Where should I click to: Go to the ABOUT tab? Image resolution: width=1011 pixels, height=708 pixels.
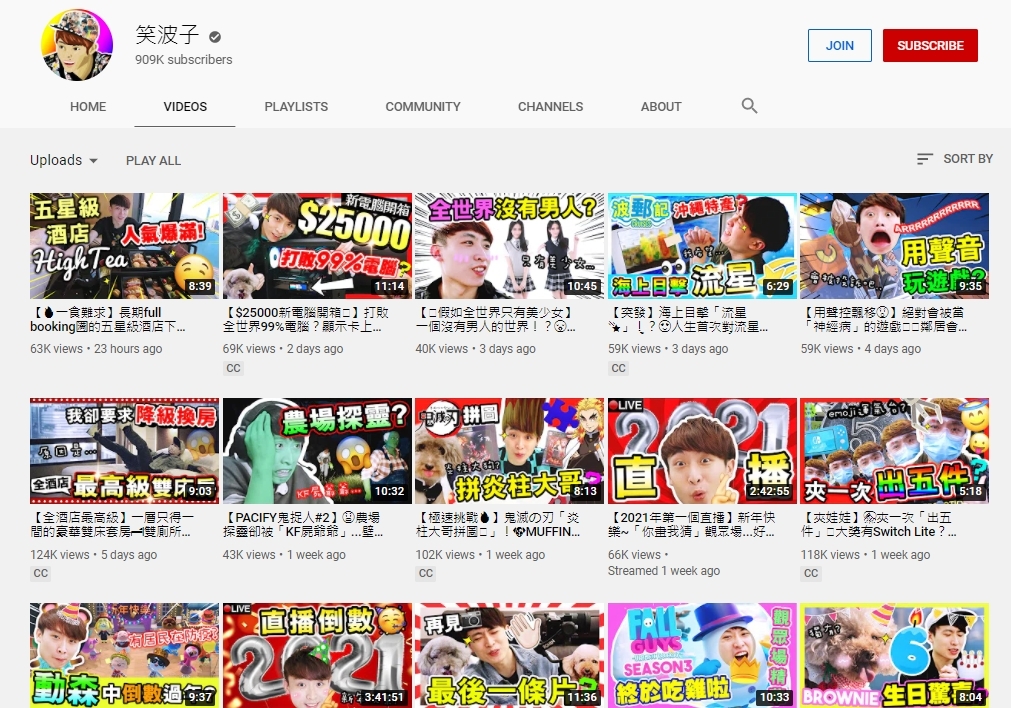(661, 106)
